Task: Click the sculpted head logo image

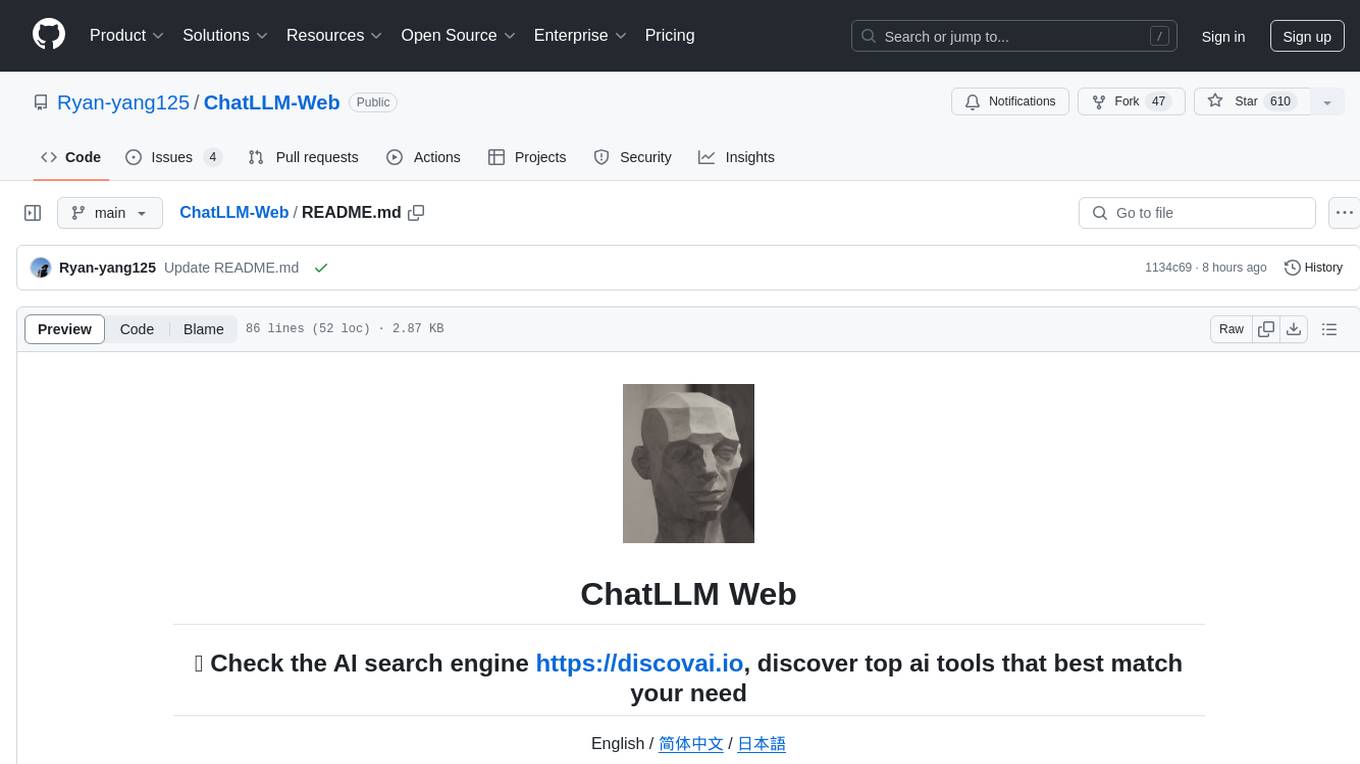Action: click(688, 463)
